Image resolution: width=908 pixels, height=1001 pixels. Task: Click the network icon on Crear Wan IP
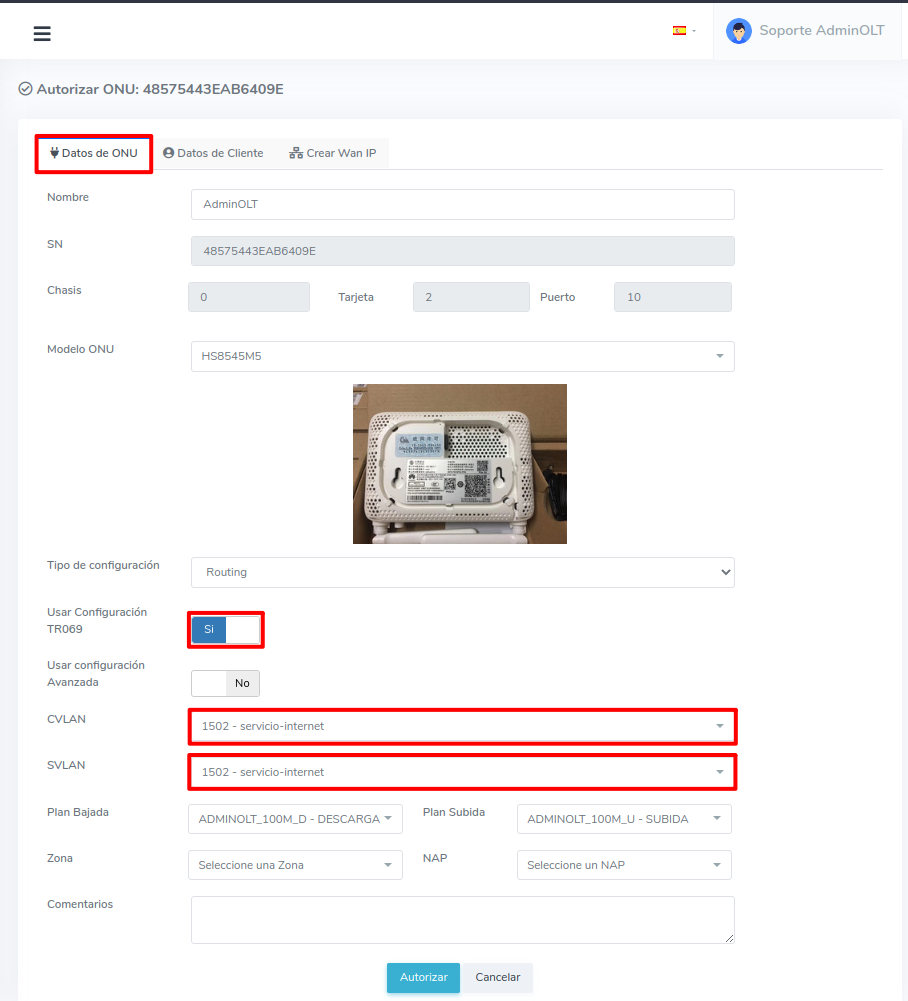(296, 153)
